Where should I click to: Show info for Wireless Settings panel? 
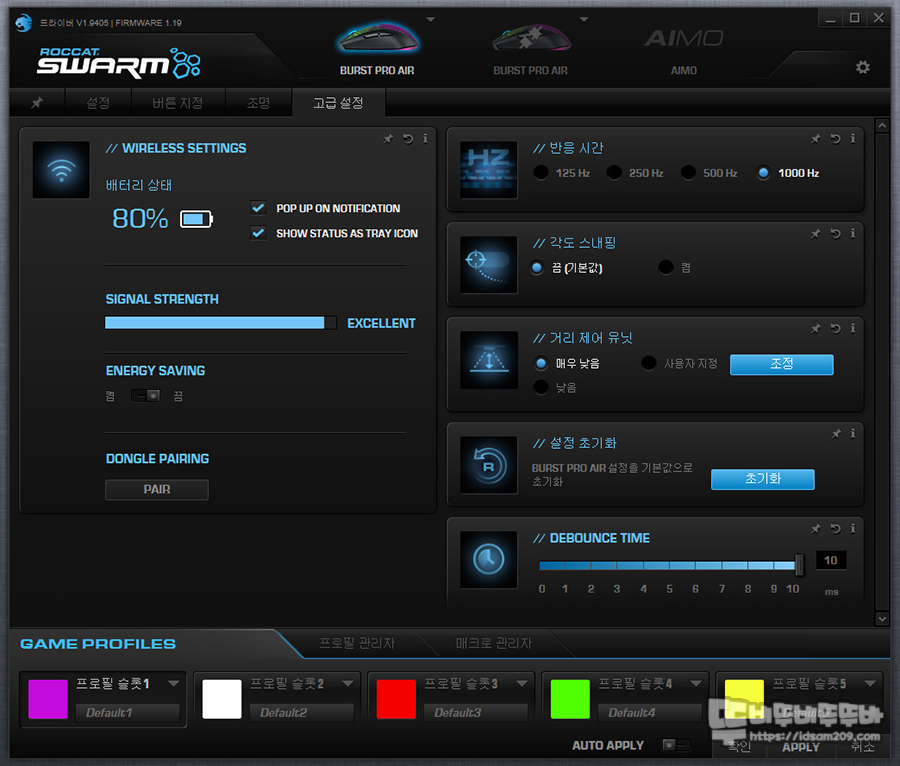click(x=425, y=139)
